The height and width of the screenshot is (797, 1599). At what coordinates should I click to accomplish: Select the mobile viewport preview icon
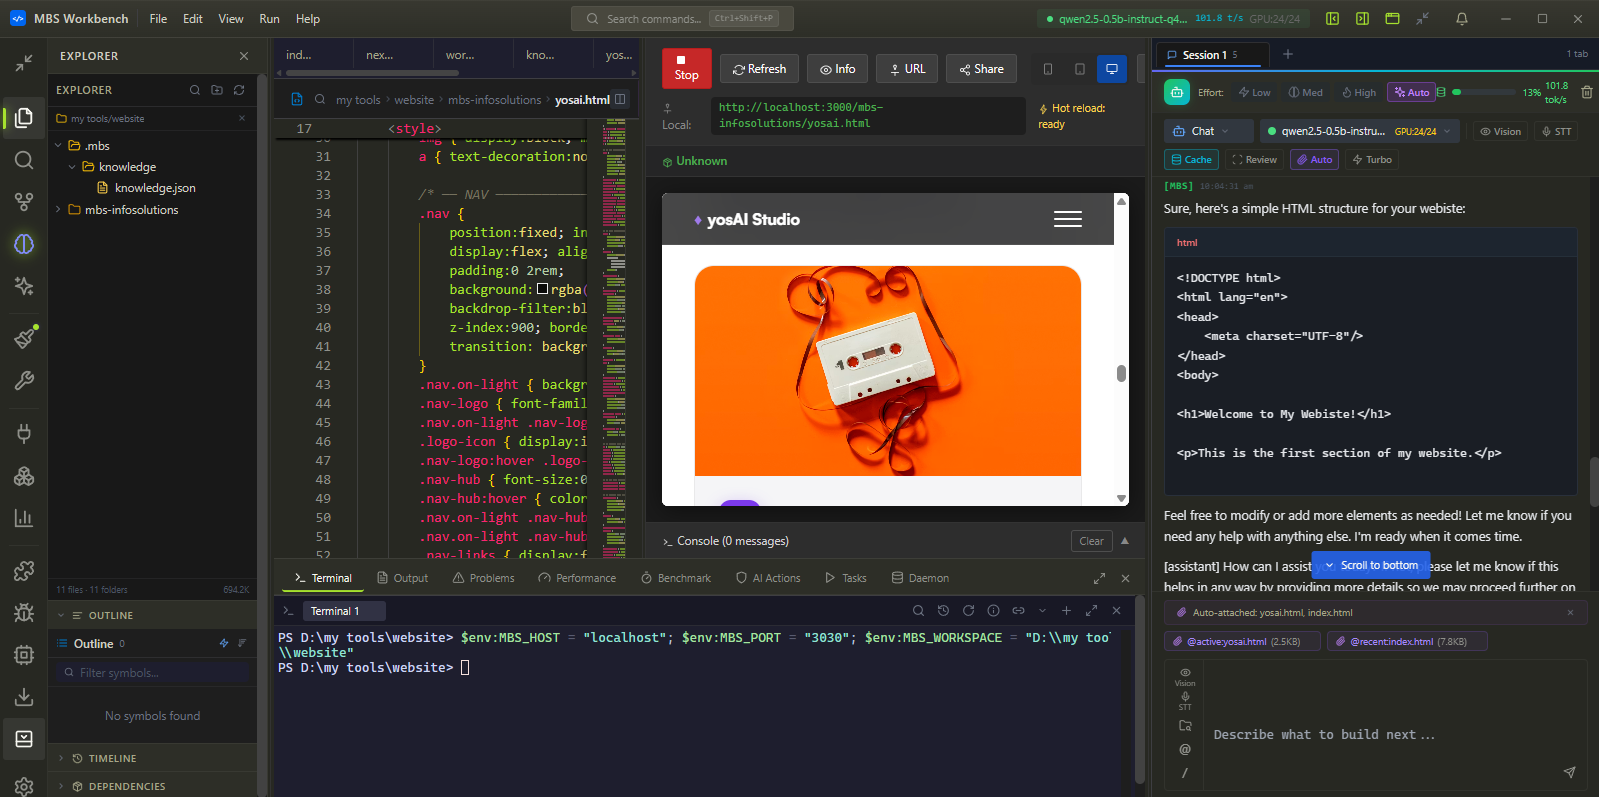pos(1048,69)
